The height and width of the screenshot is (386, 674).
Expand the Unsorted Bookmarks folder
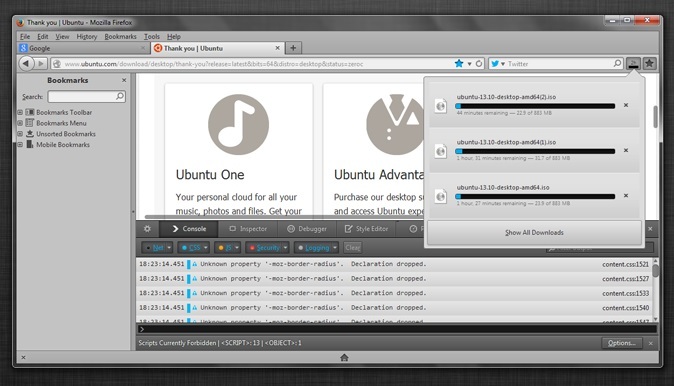pyautogui.click(x=20, y=134)
